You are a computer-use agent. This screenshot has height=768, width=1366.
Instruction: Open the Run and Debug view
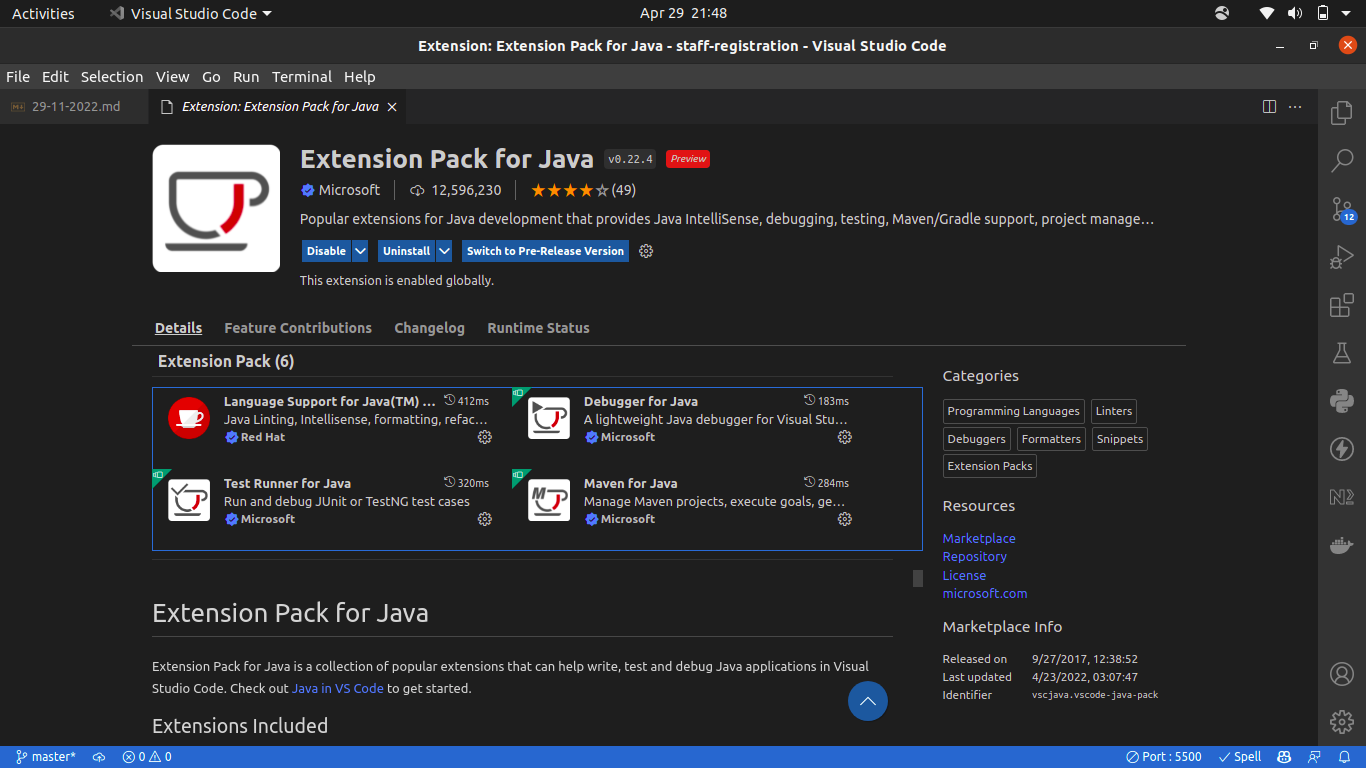1342,257
